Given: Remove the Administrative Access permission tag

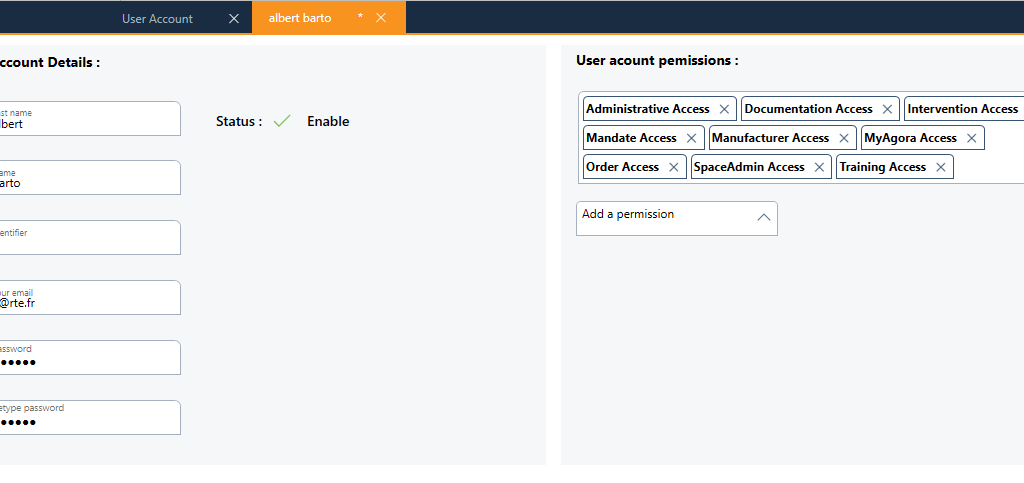Looking at the screenshot, I should (x=723, y=109).
